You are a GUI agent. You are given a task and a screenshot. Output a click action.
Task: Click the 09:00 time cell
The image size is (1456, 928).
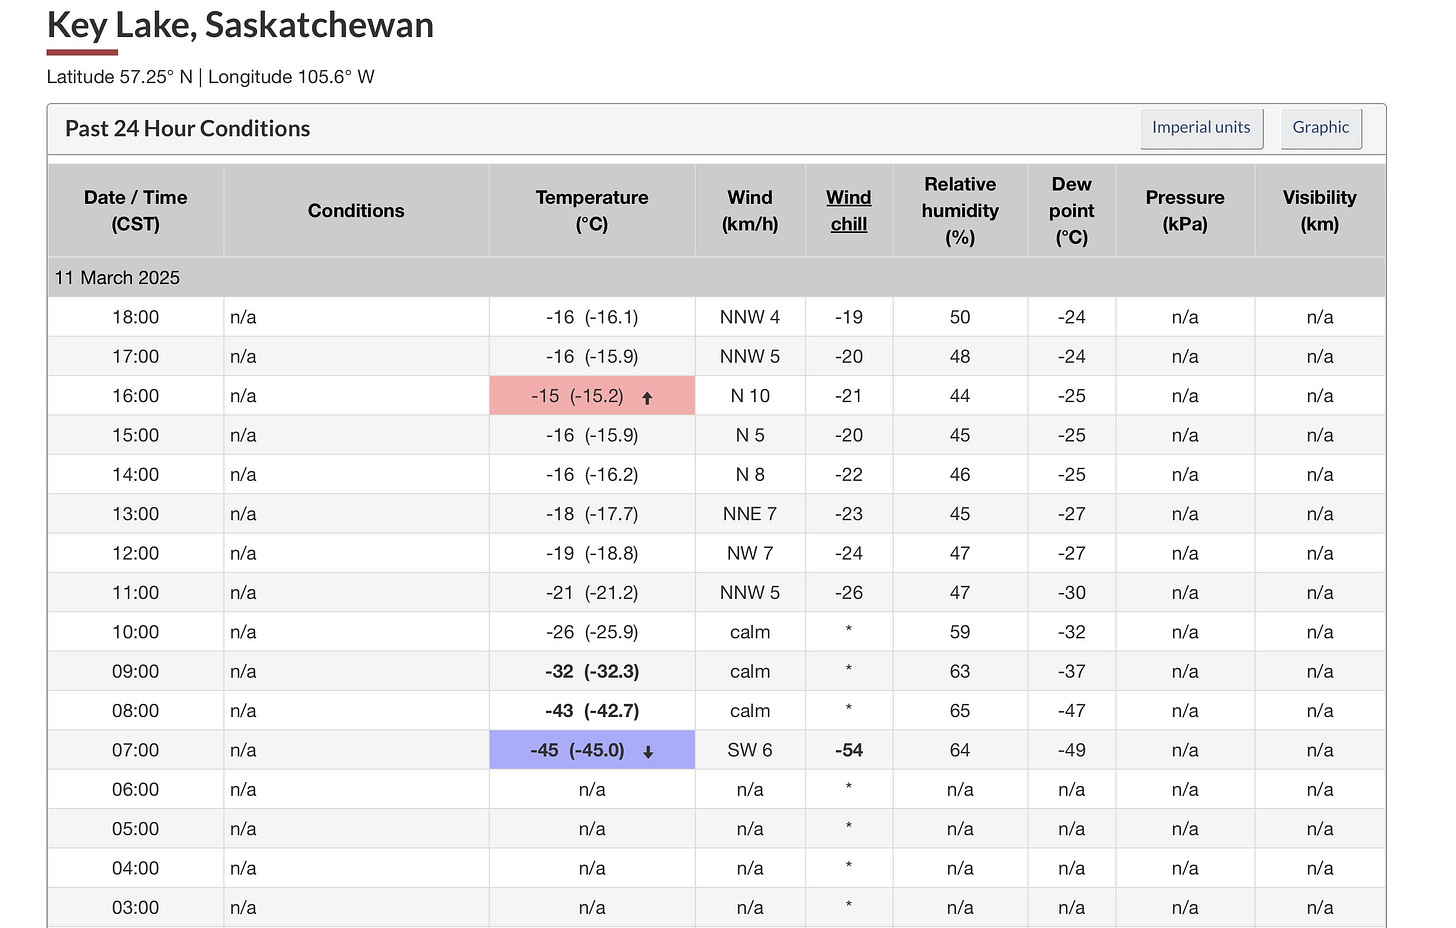pos(136,671)
